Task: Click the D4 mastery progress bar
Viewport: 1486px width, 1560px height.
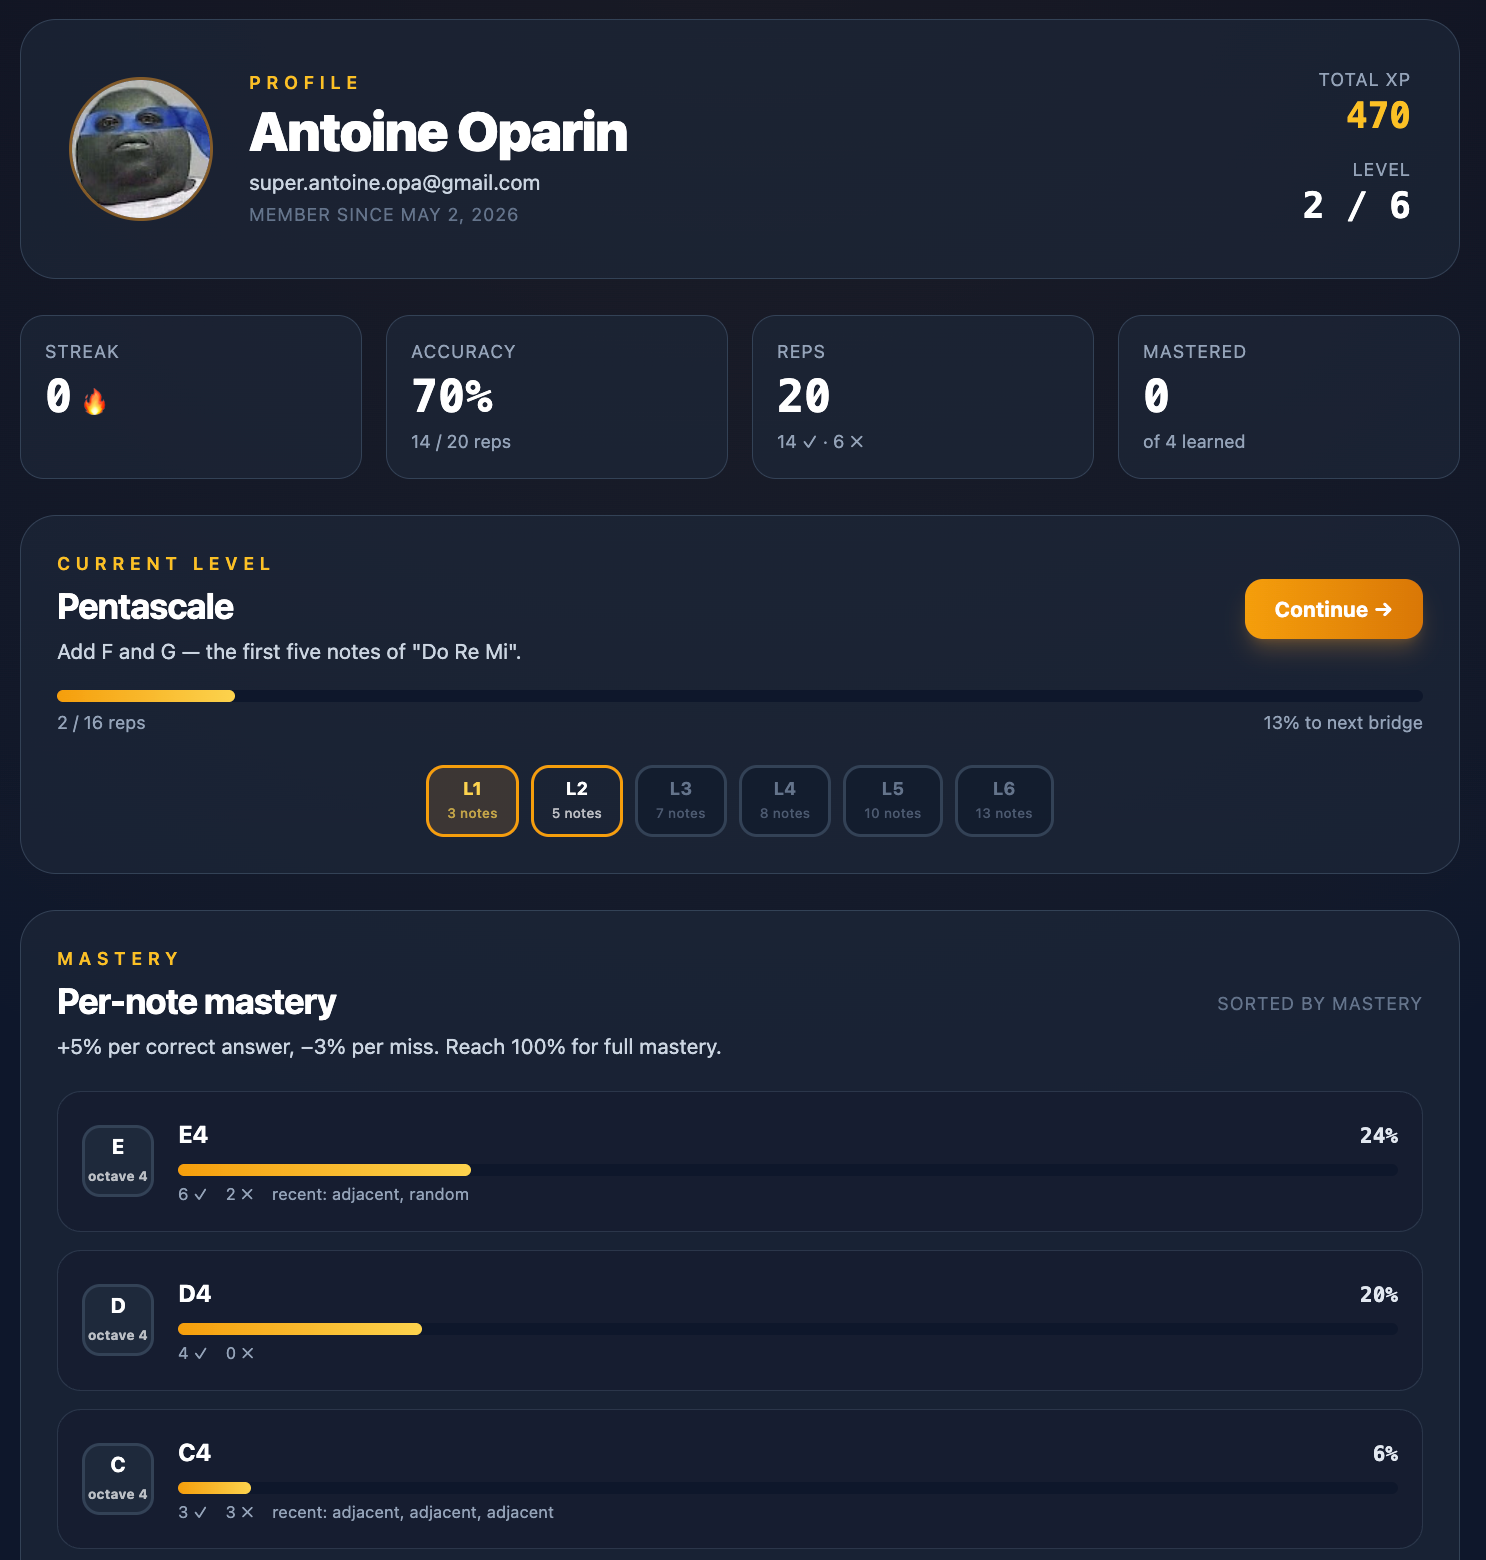Action: tap(788, 1329)
